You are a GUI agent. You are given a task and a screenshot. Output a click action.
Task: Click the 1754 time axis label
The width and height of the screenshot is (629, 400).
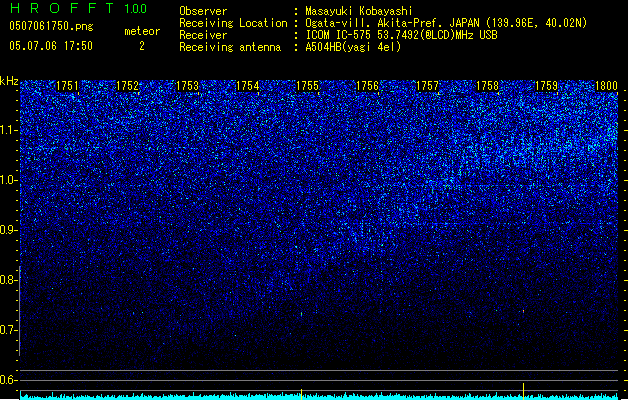[x=248, y=86]
